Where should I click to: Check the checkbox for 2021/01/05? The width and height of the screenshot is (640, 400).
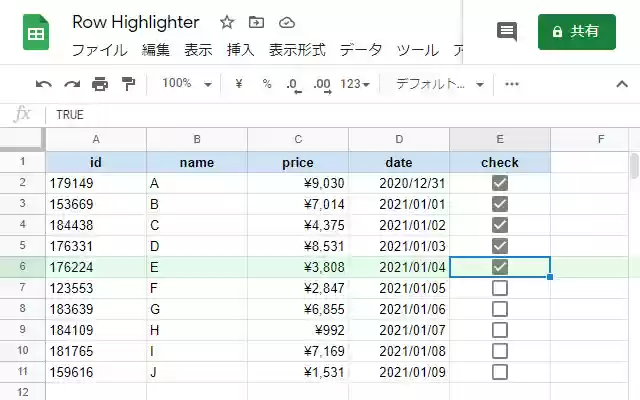click(x=500, y=288)
